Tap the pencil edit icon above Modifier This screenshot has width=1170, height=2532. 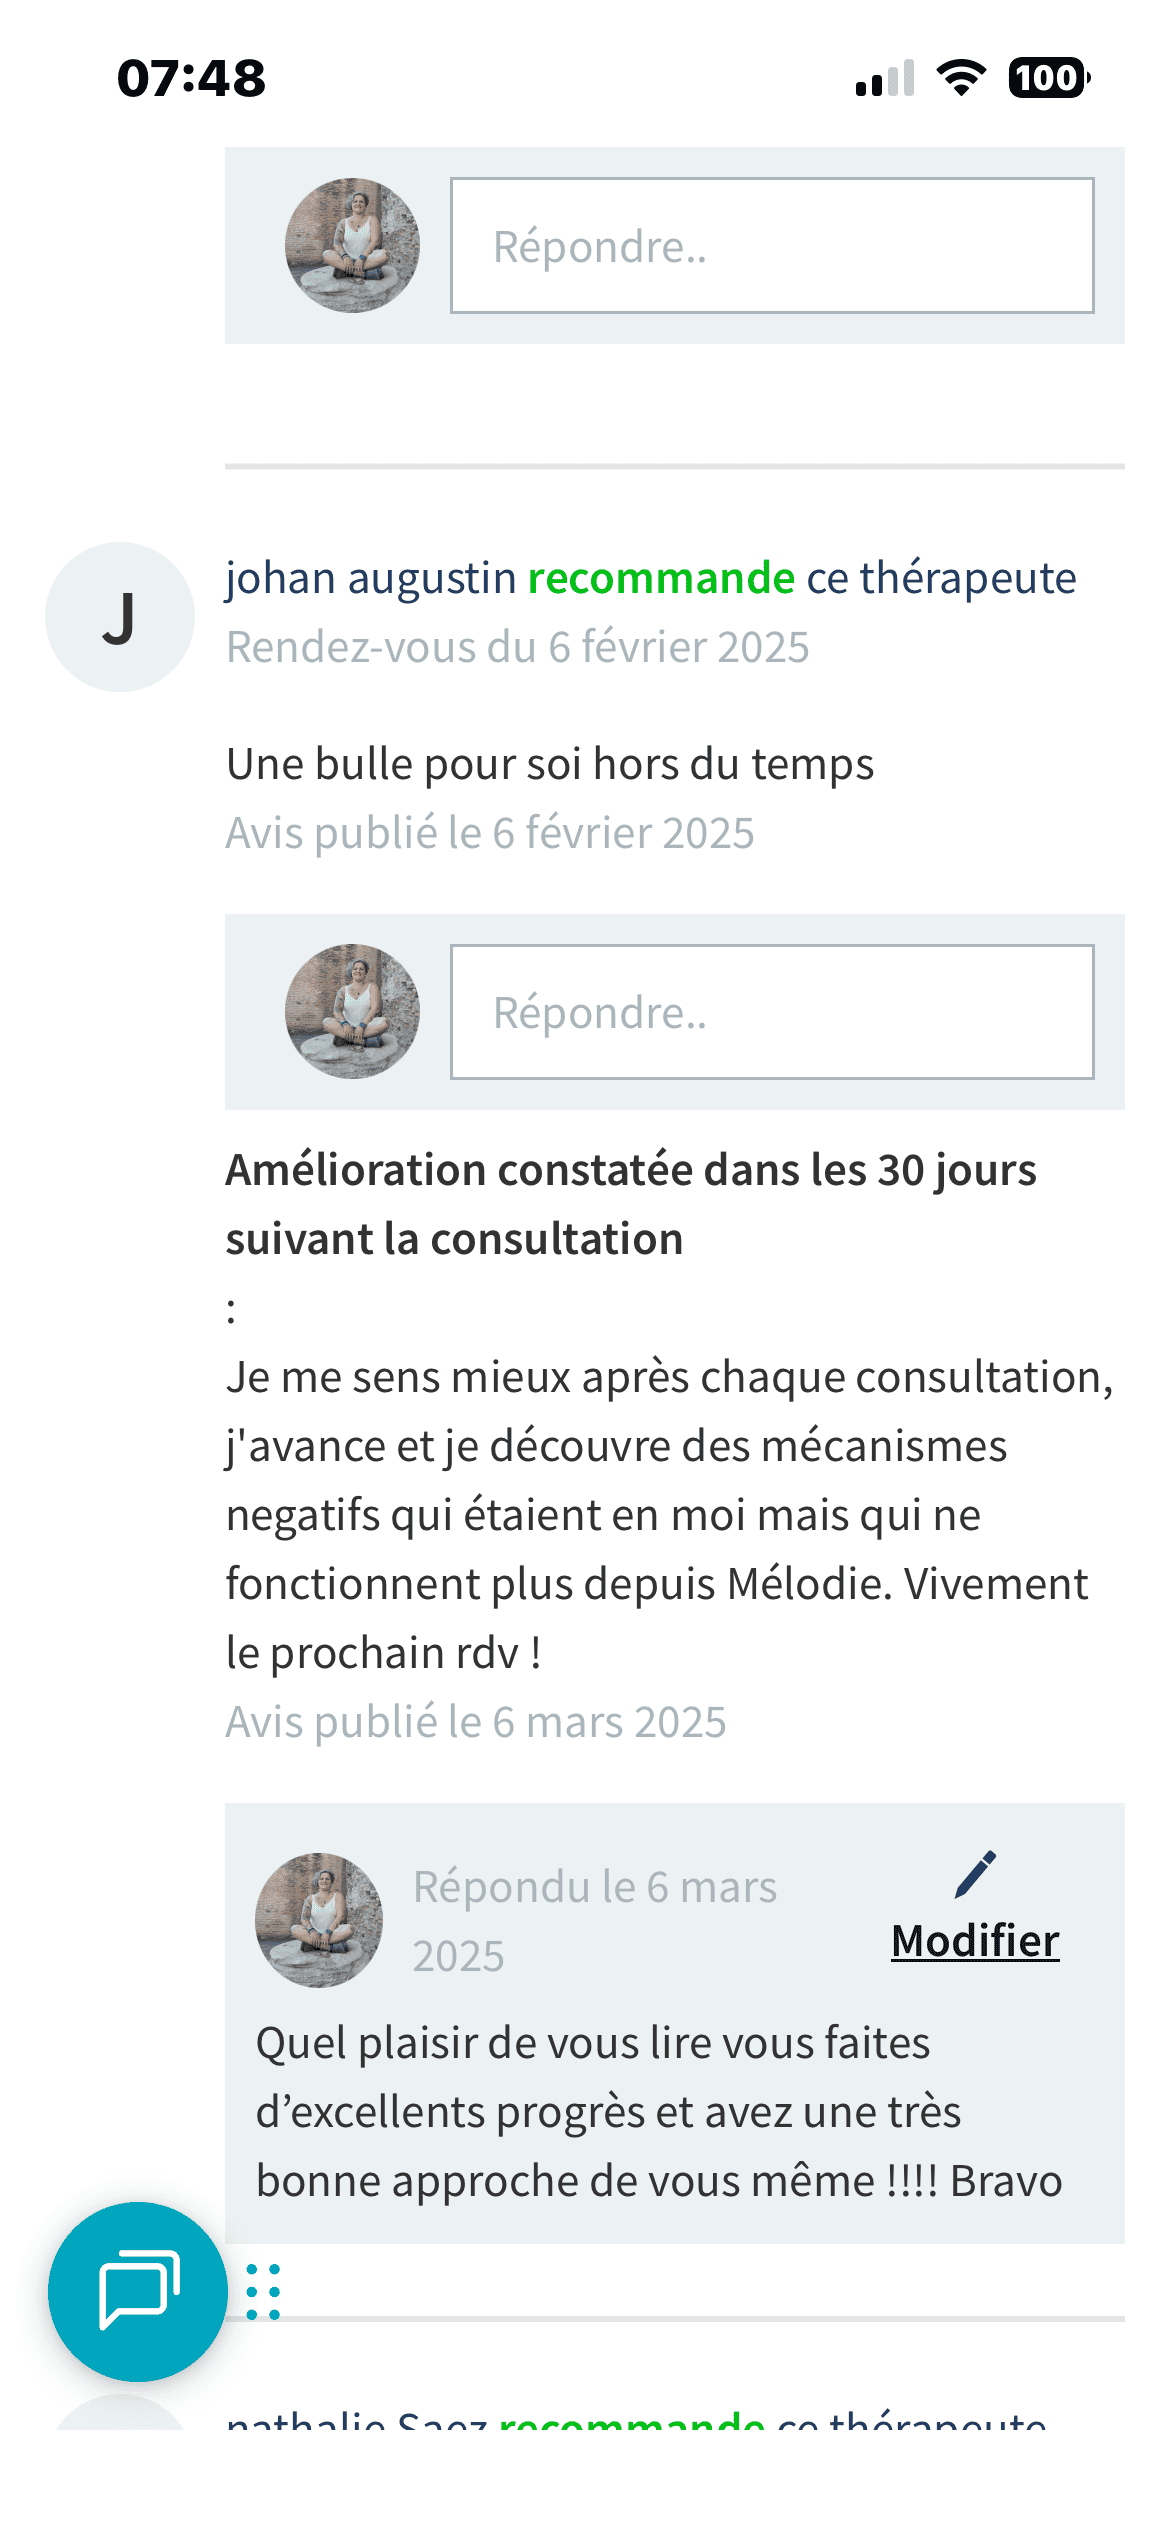pos(975,1874)
